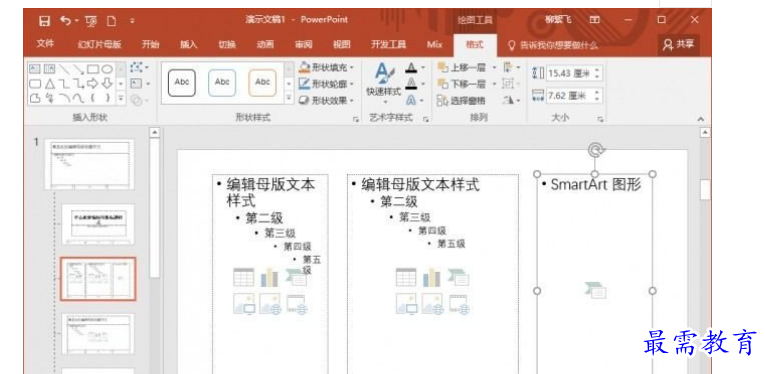Click the Selection Pane icon

pyautogui.click(x=462, y=100)
